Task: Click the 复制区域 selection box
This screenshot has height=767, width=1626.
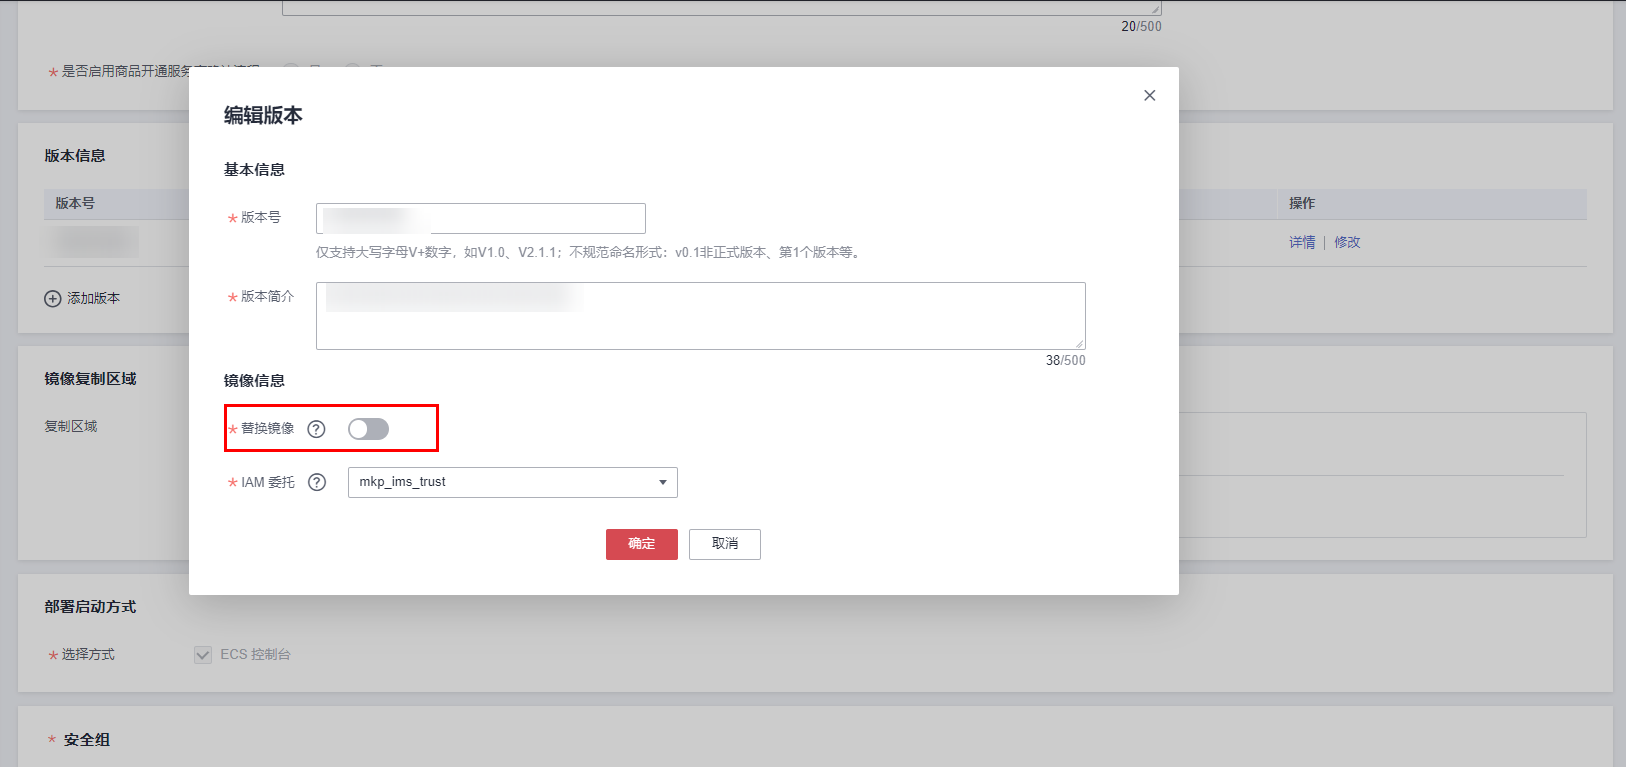Action: pos(1382,475)
